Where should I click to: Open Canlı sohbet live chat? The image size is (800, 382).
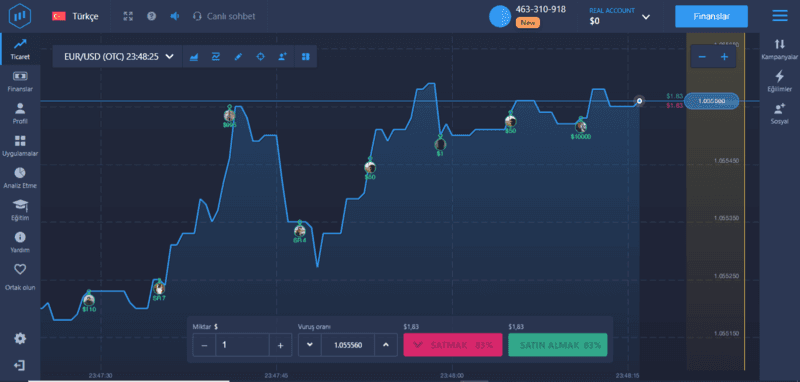(224, 16)
